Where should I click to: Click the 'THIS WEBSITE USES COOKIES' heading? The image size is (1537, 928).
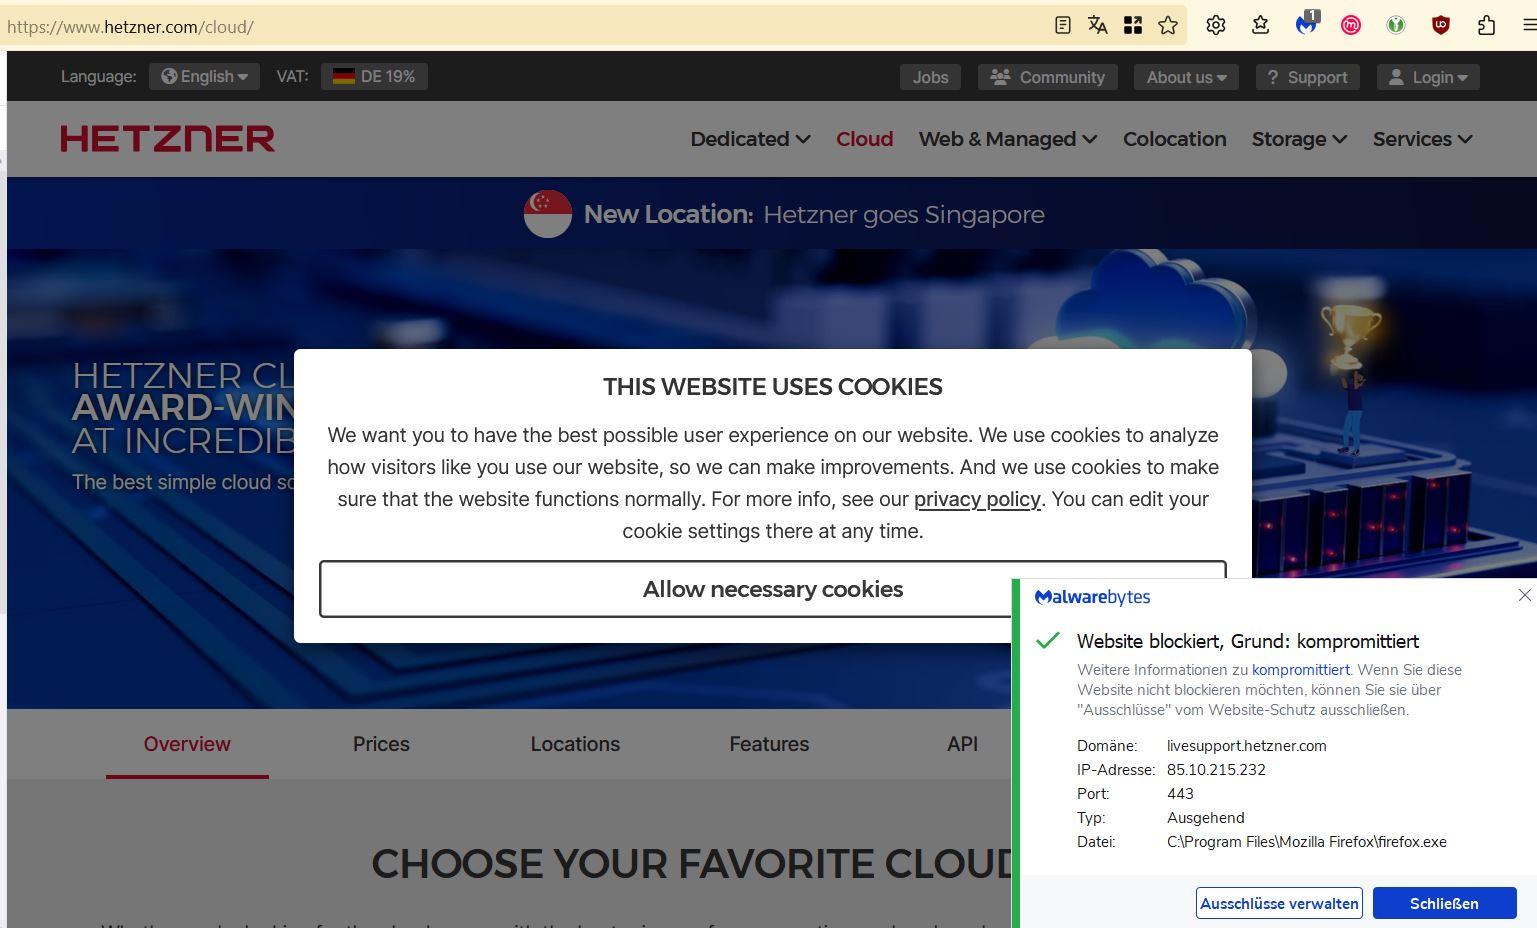pos(773,387)
